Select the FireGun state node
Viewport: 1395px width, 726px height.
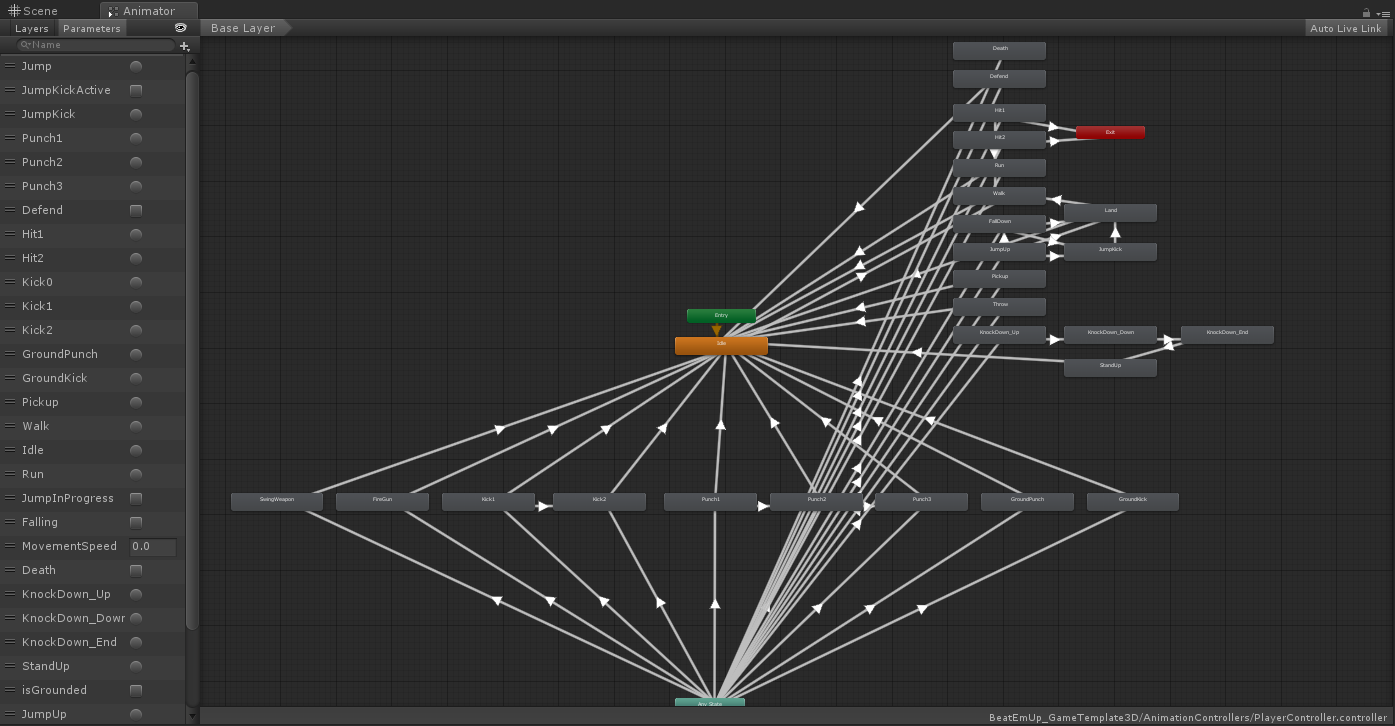pos(382,501)
